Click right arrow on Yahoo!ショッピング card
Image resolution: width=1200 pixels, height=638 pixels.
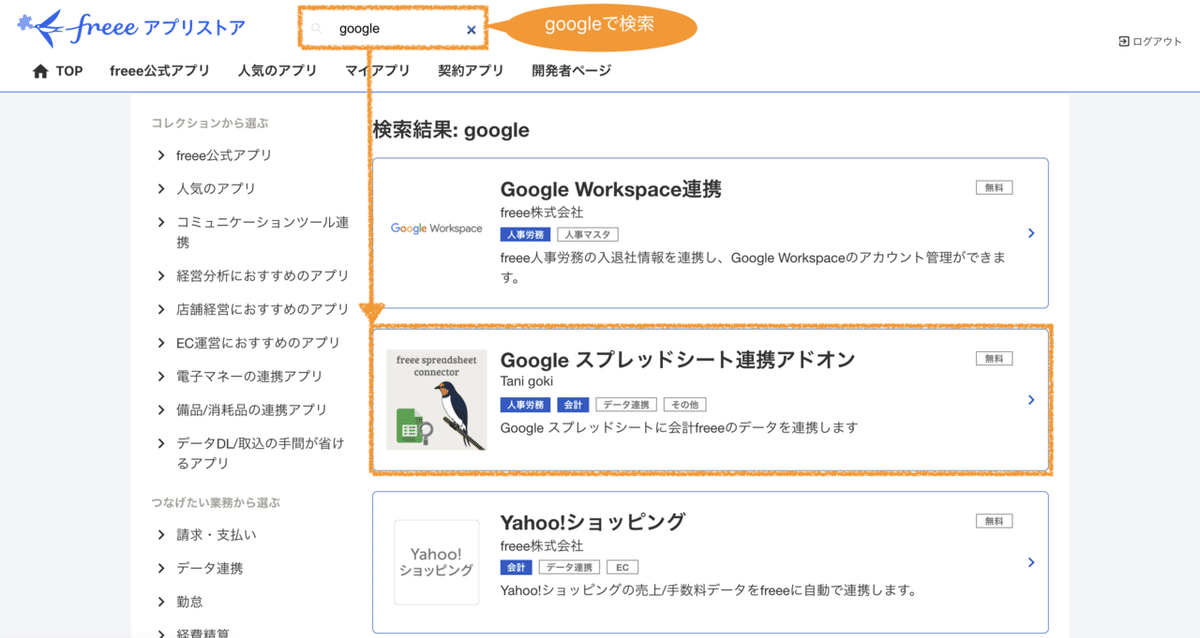pyautogui.click(x=1031, y=563)
